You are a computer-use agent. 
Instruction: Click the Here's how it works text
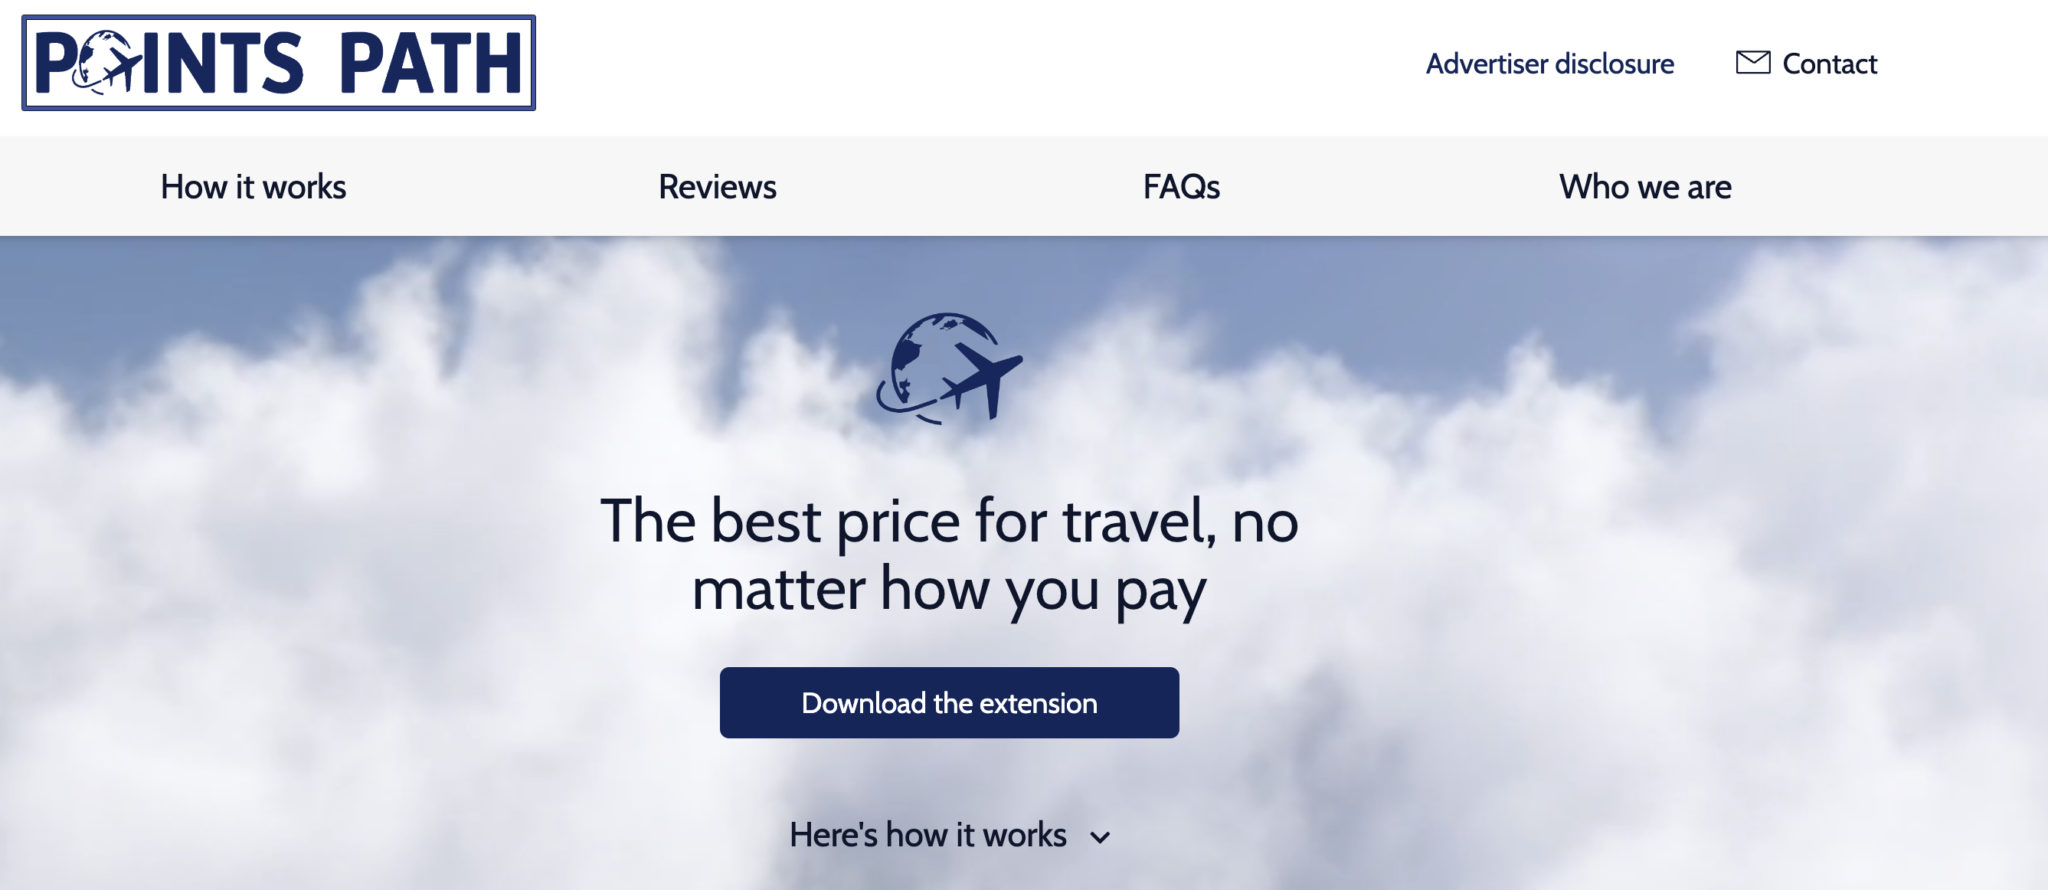[x=928, y=835]
